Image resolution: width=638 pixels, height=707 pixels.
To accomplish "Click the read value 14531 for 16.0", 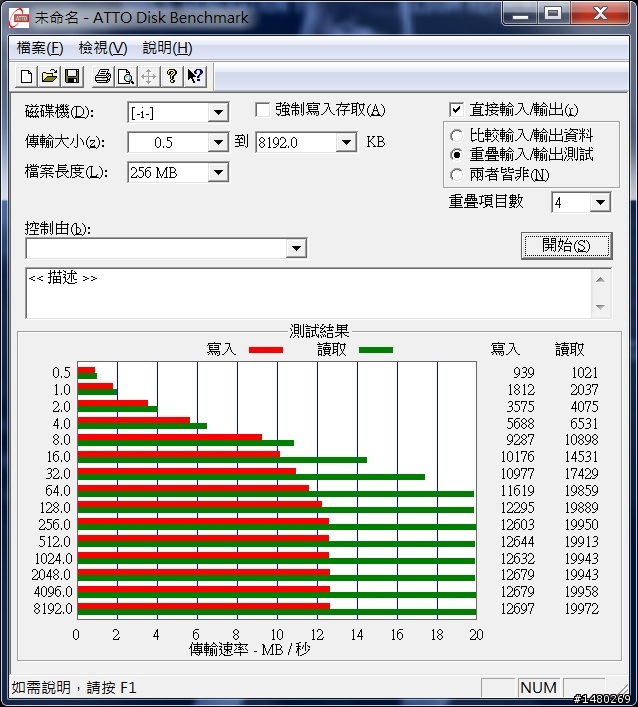I will pyautogui.click(x=582, y=457).
